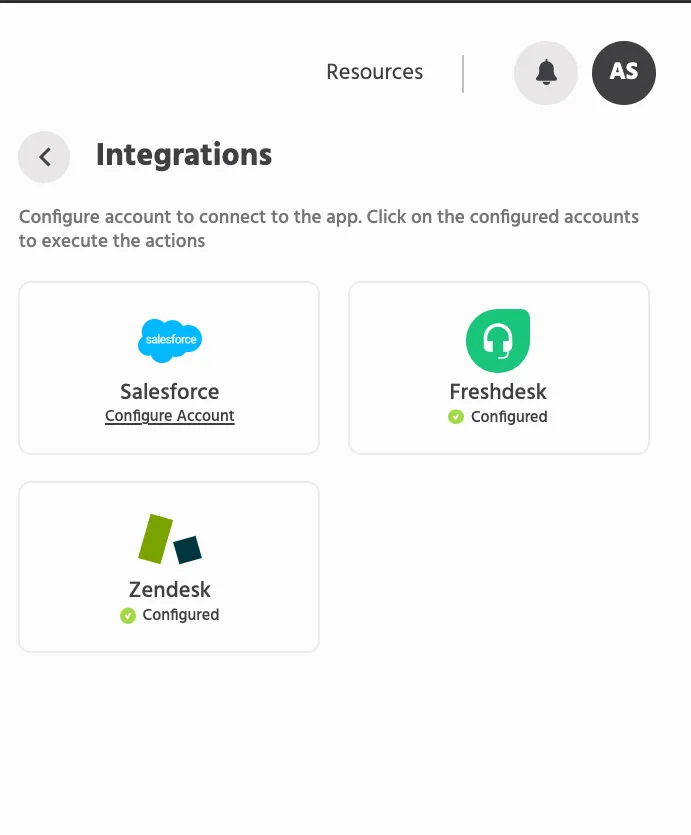Click the Zendesk logo icon
Image resolution: width=691 pixels, height=835 pixels.
(170, 538)
